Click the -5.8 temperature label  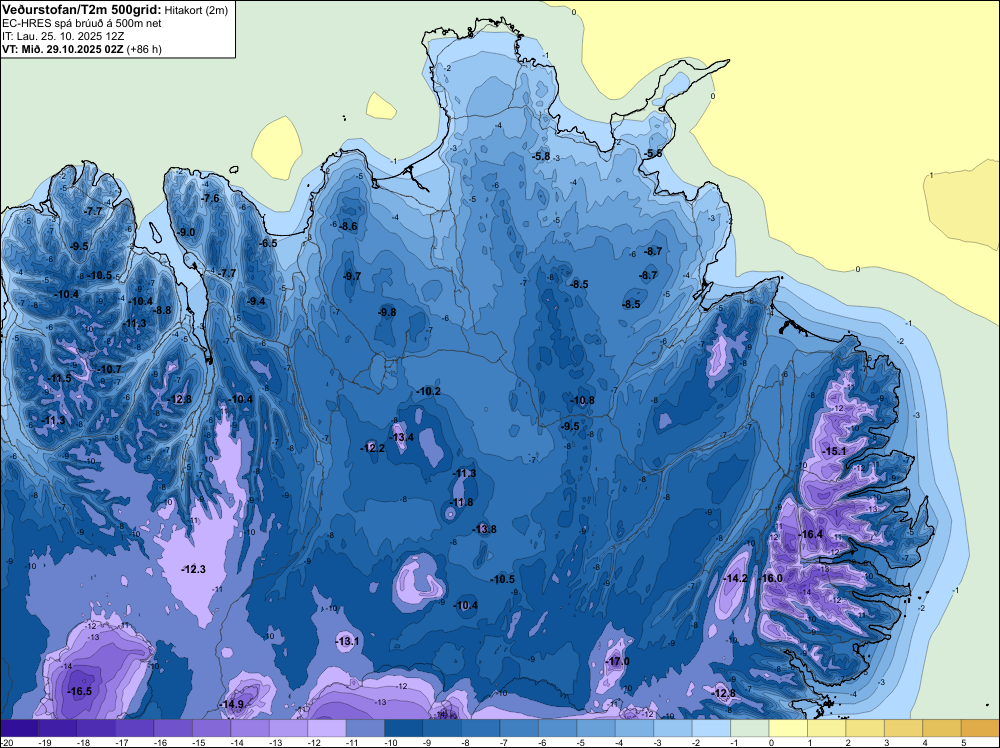[x=540, y=156]
